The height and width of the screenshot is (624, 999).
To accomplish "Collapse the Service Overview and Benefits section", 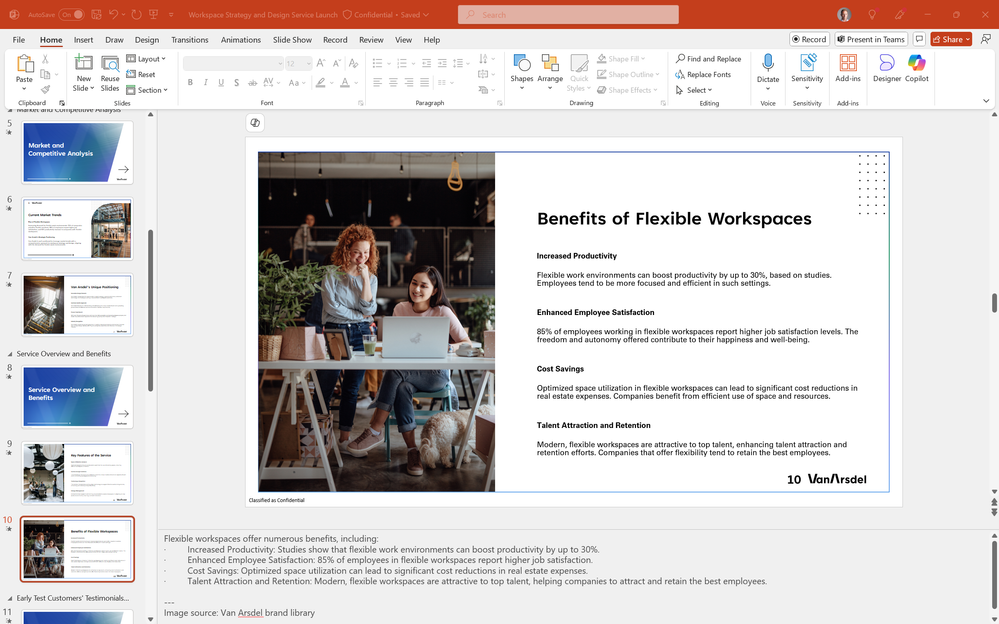I will [x=10, y=354].
